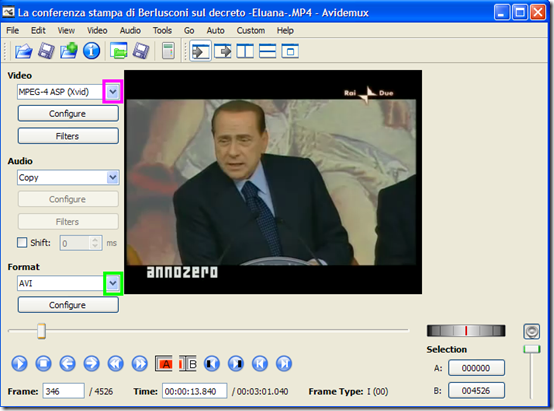Screen dimensions: 554x411
Task: Click the Time field showing 00:00:13.840
Action: point(195,391)
